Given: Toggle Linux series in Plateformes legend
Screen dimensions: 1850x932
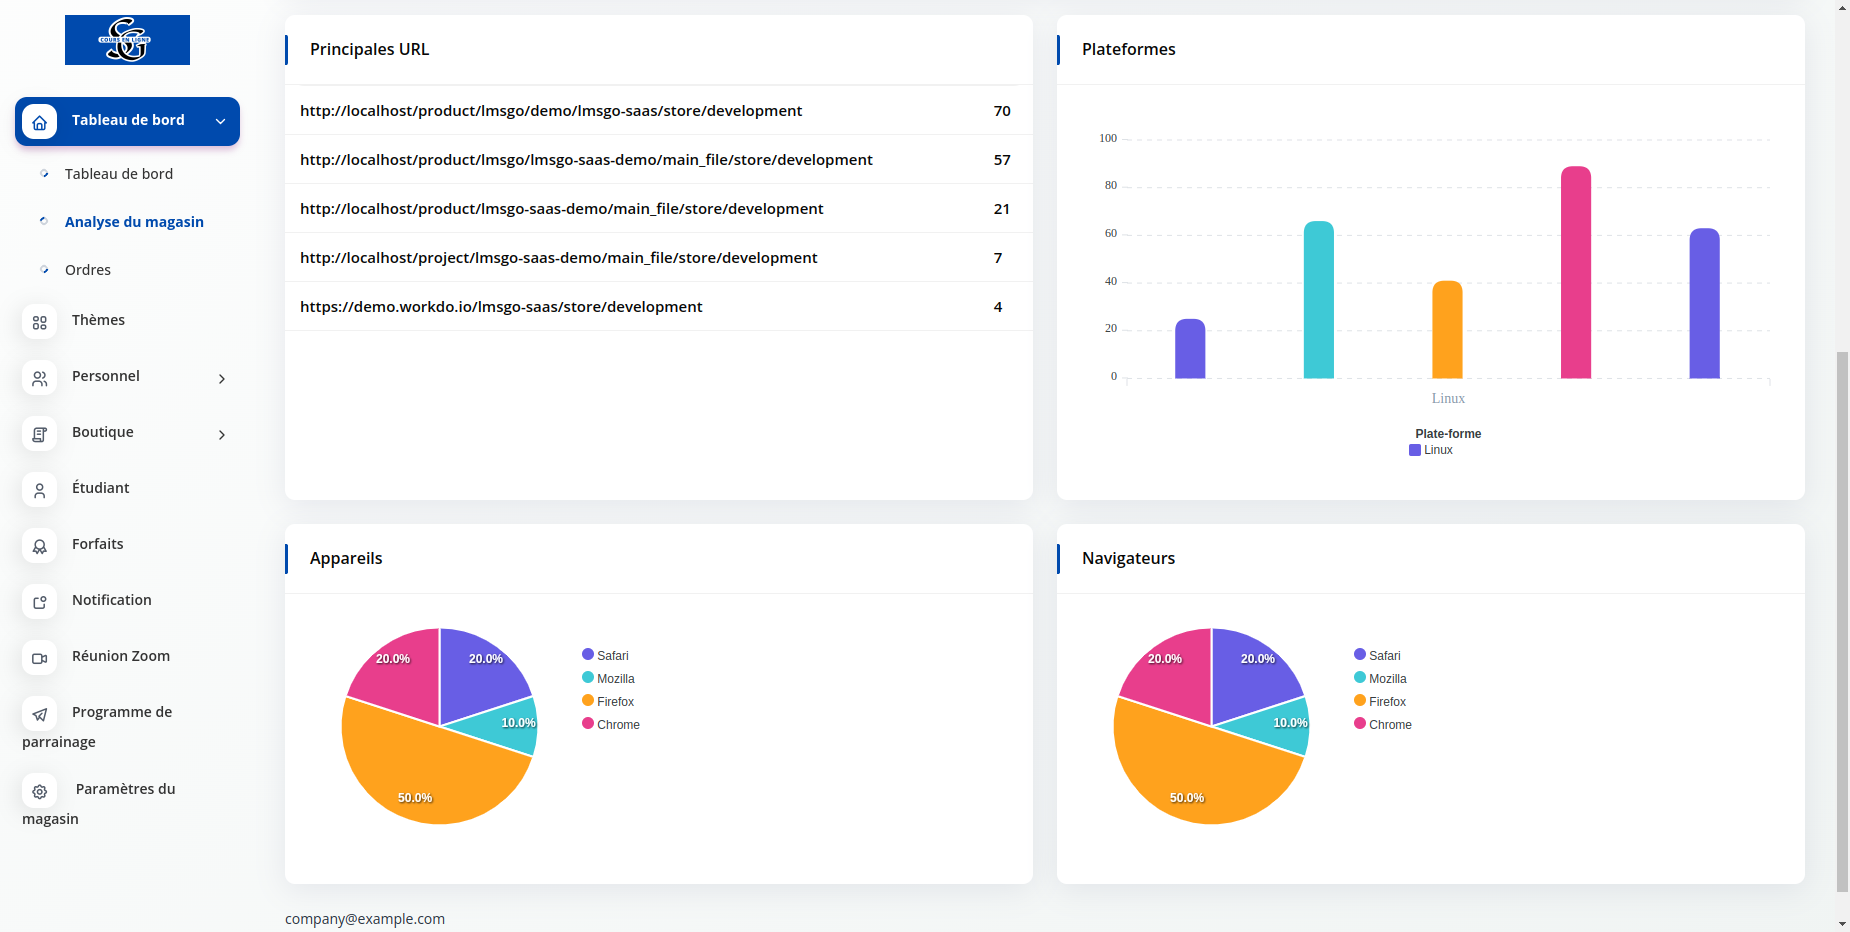Looking at the screenshot, I should [x=1431, y=450].
